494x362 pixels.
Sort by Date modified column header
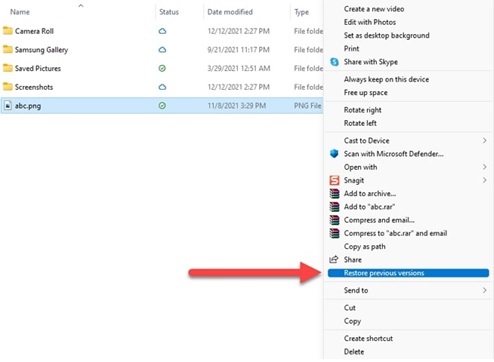click(230, 12)
